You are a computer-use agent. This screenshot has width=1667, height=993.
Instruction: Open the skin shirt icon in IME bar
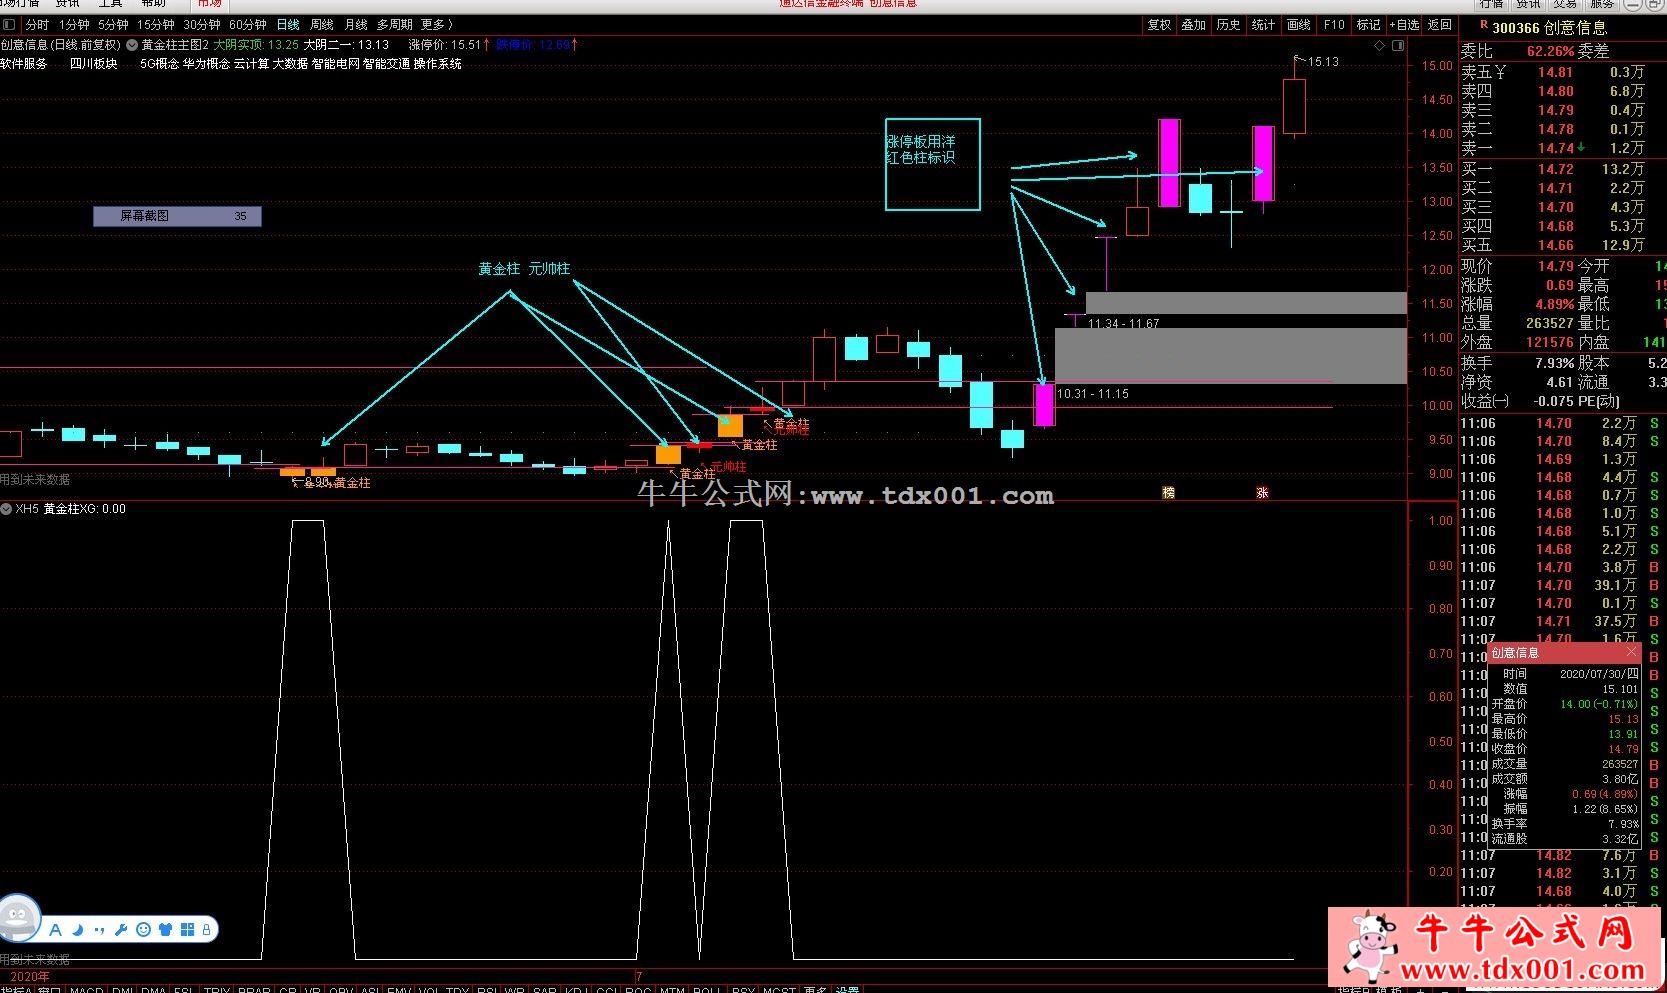(165, 930)
